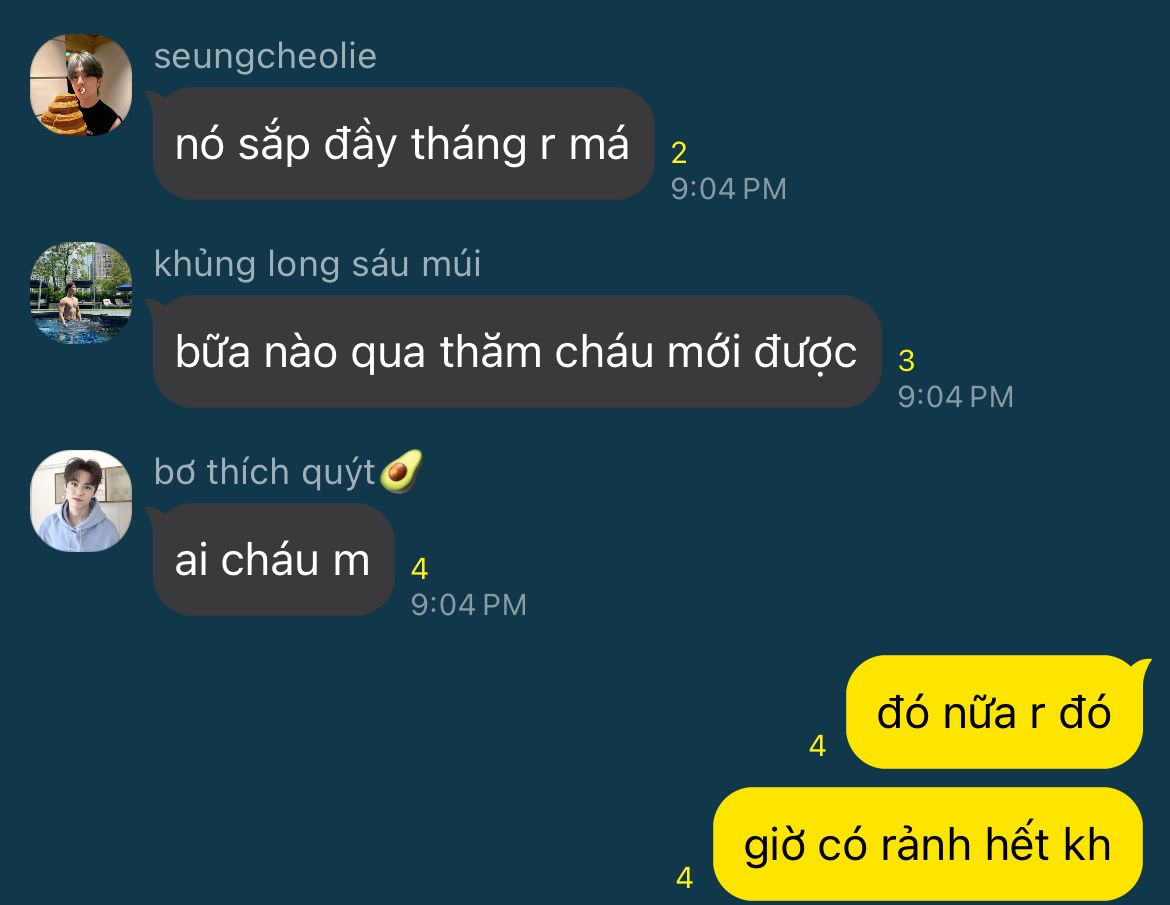Tap the 9:04 PM time beside 'ai cháu m'
1170x905 pixels.
click(469, 605)
